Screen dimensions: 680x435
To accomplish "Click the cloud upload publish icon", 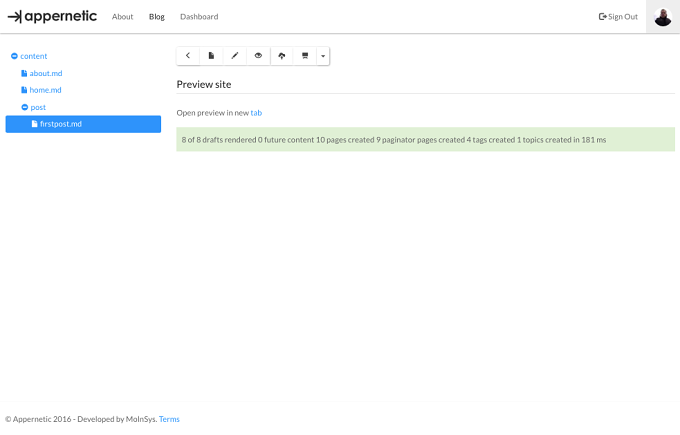I will pyautogui.click(x=281, y=56).
